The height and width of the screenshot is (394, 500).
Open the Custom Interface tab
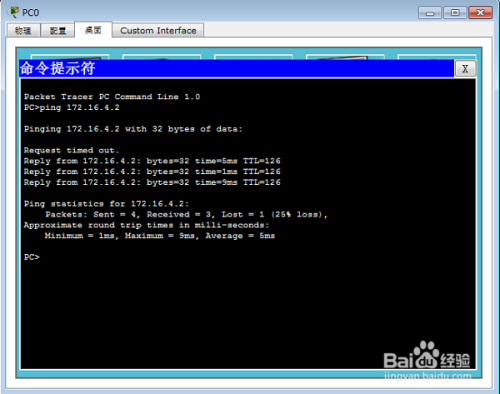pos(158,31)
